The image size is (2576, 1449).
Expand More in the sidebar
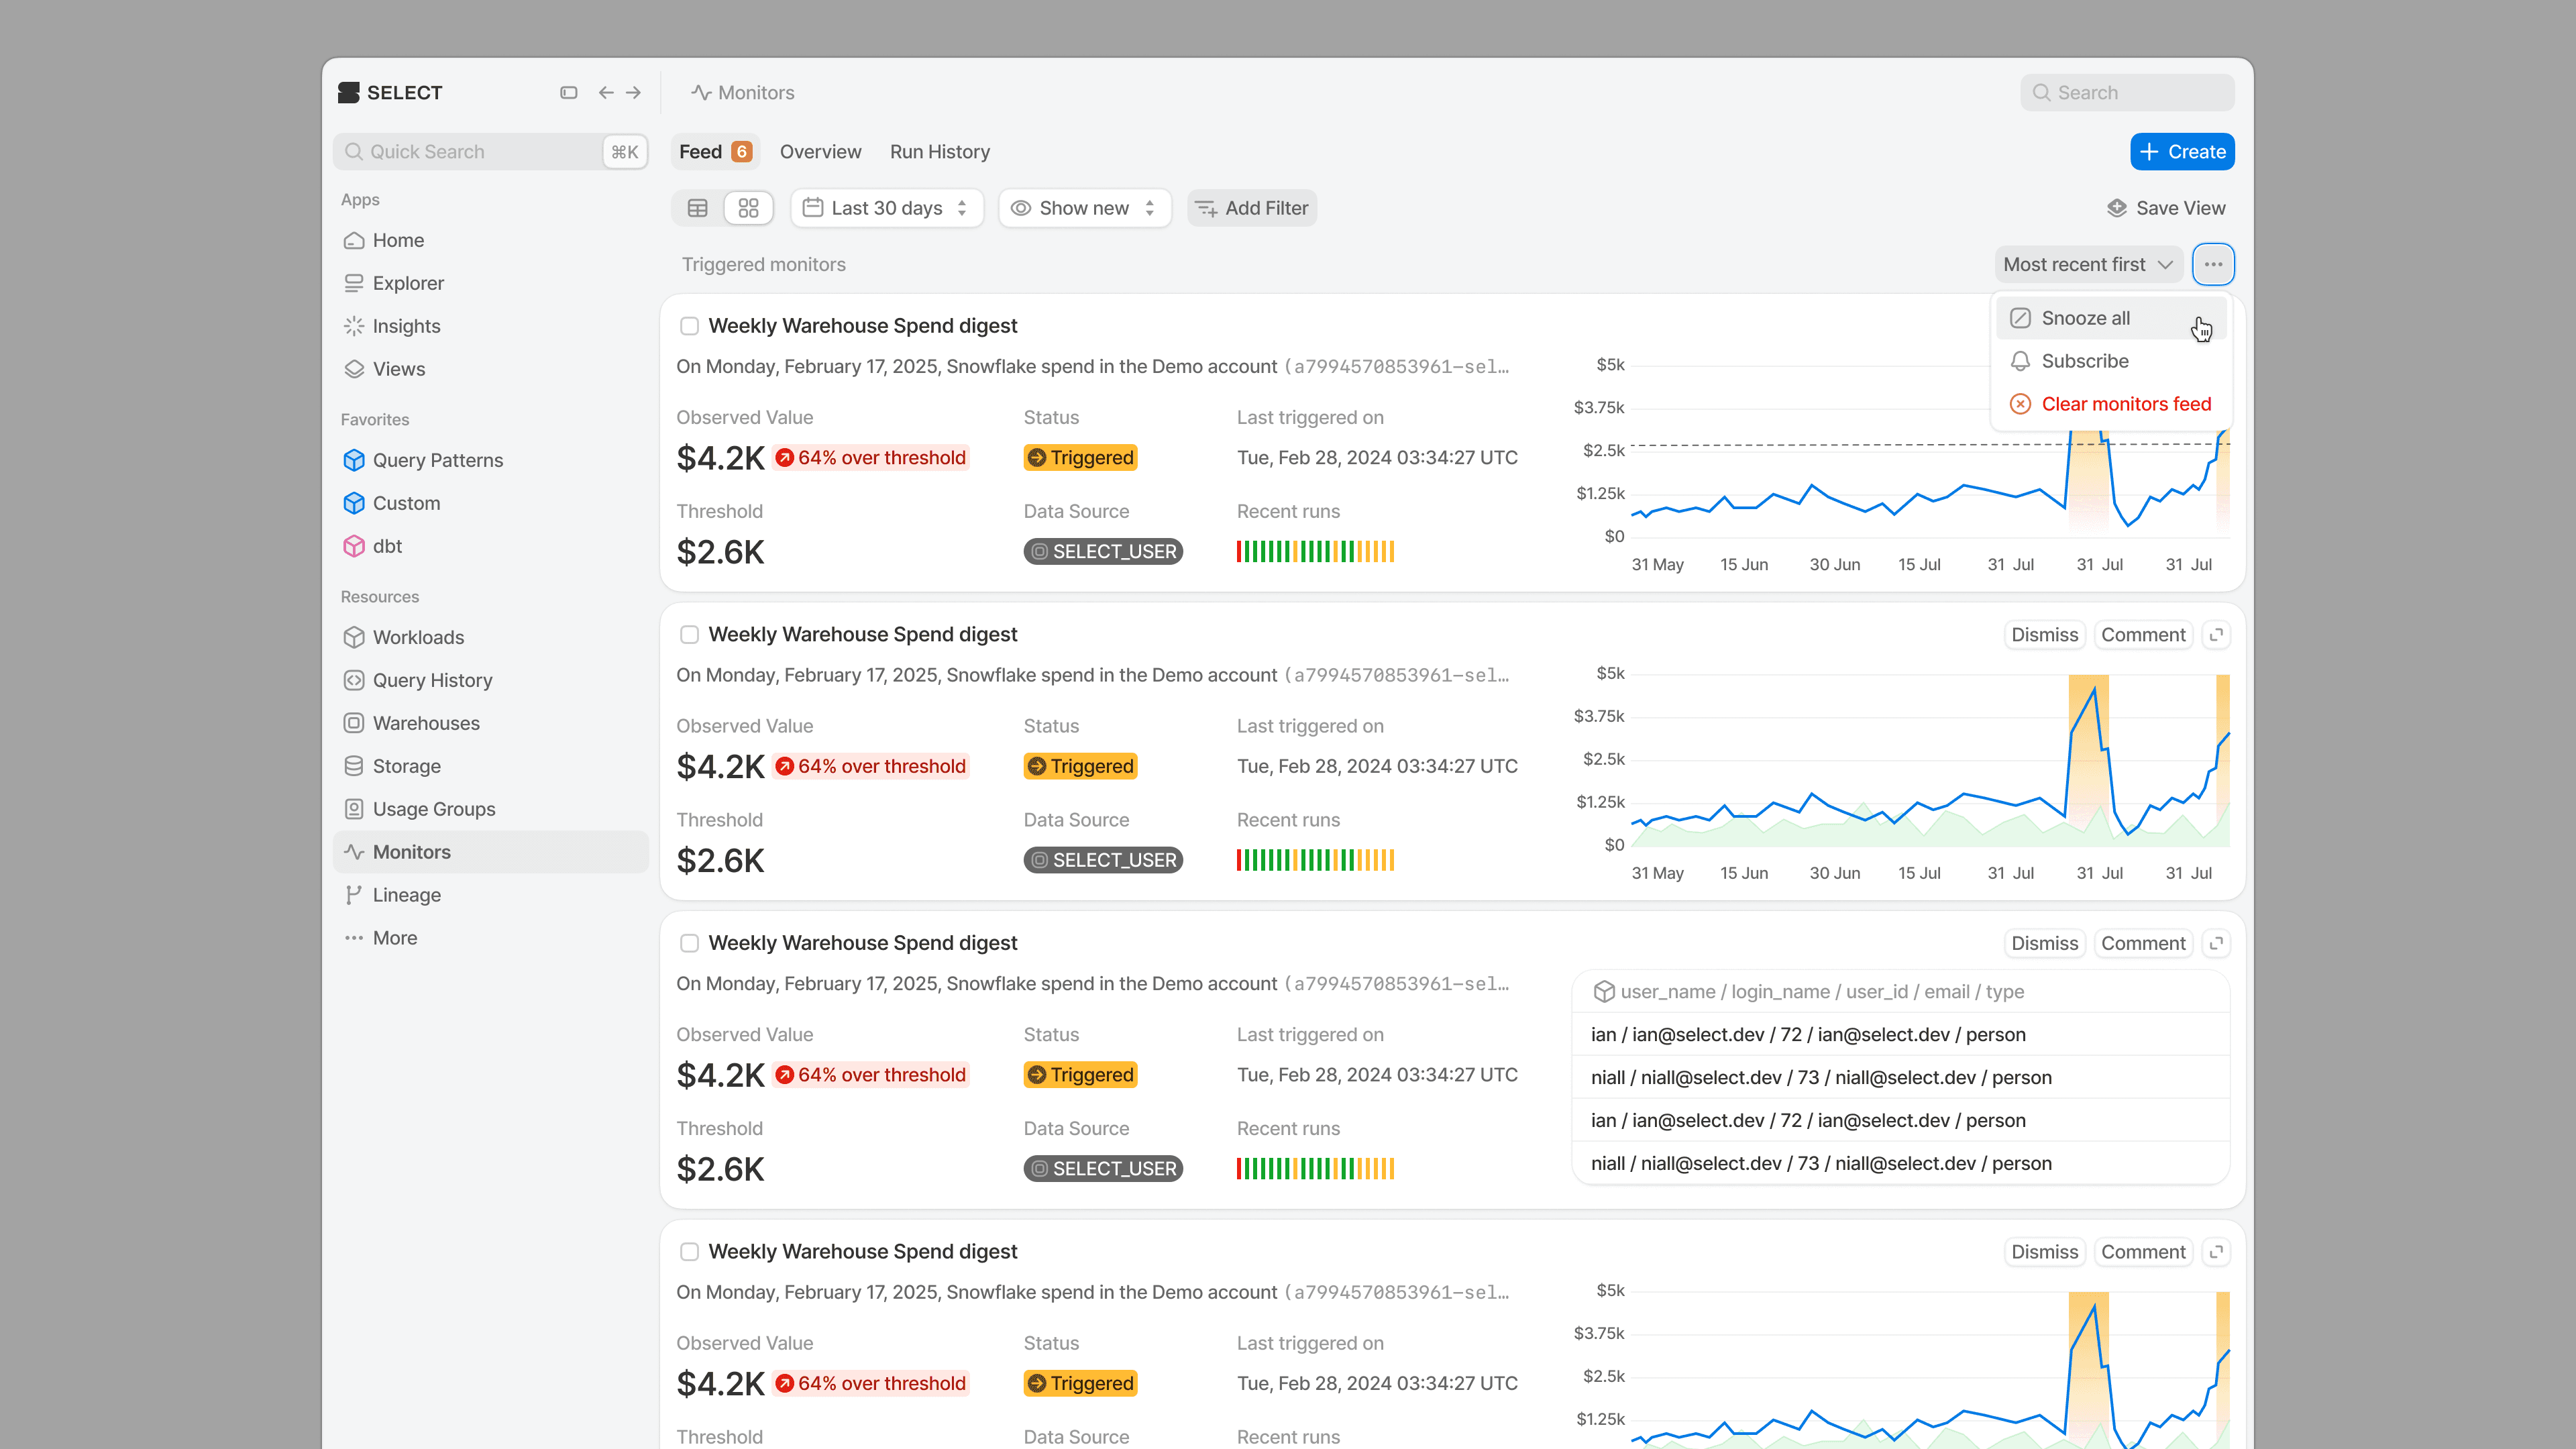490,938
